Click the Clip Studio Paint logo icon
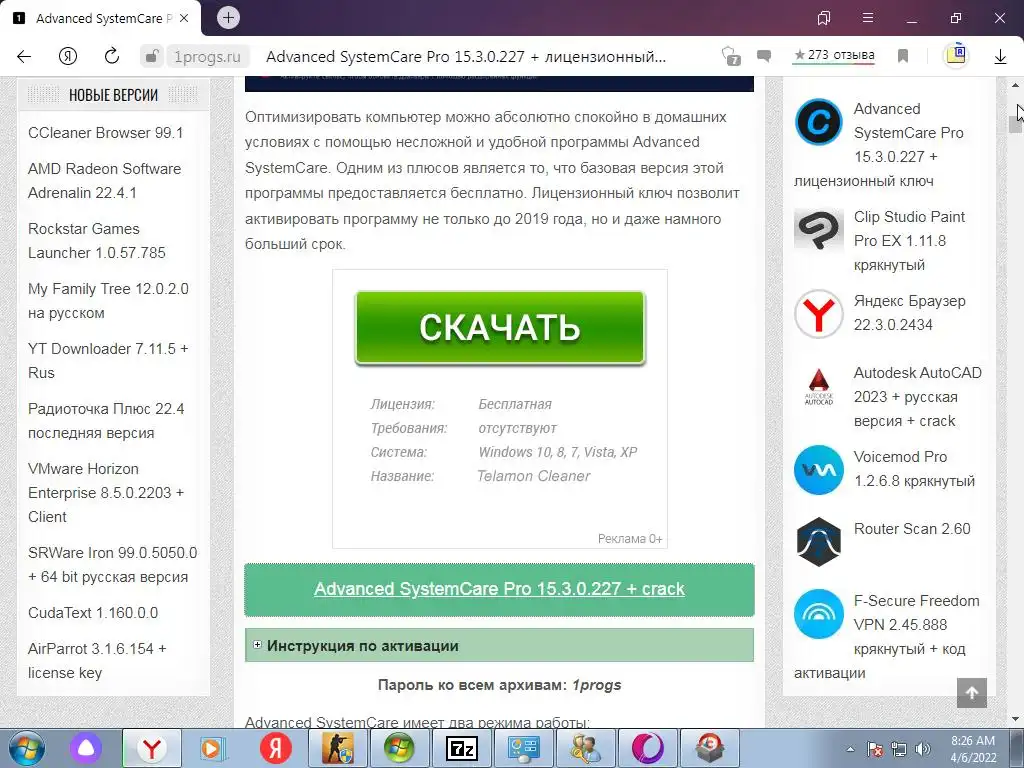The height and width of the screenshot is (768, 1024). (818, 230)
